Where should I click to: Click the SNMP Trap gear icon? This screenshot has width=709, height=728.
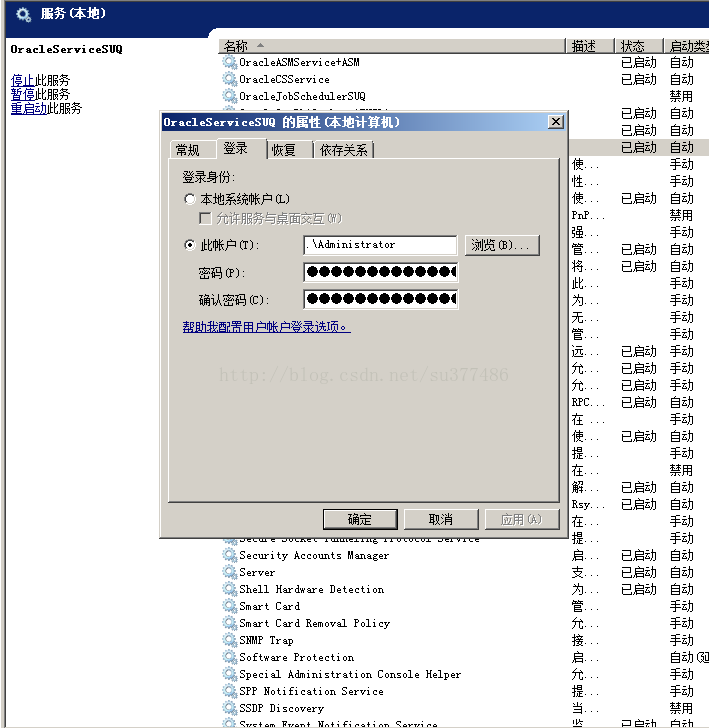[229, 640]
